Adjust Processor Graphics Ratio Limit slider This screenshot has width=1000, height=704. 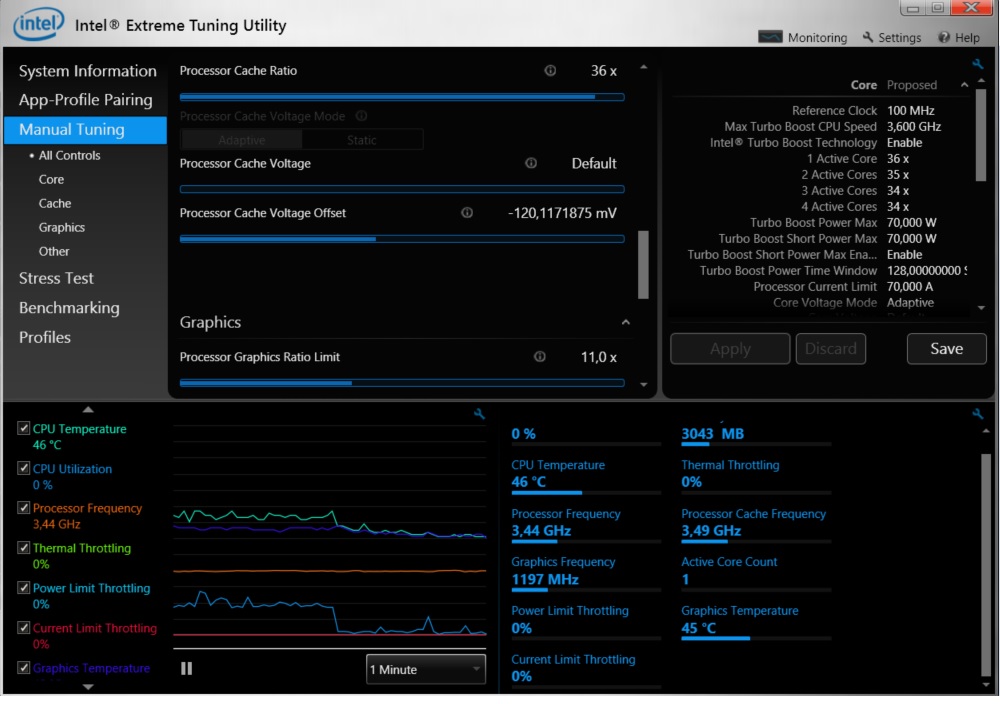(x=402, y=383)
